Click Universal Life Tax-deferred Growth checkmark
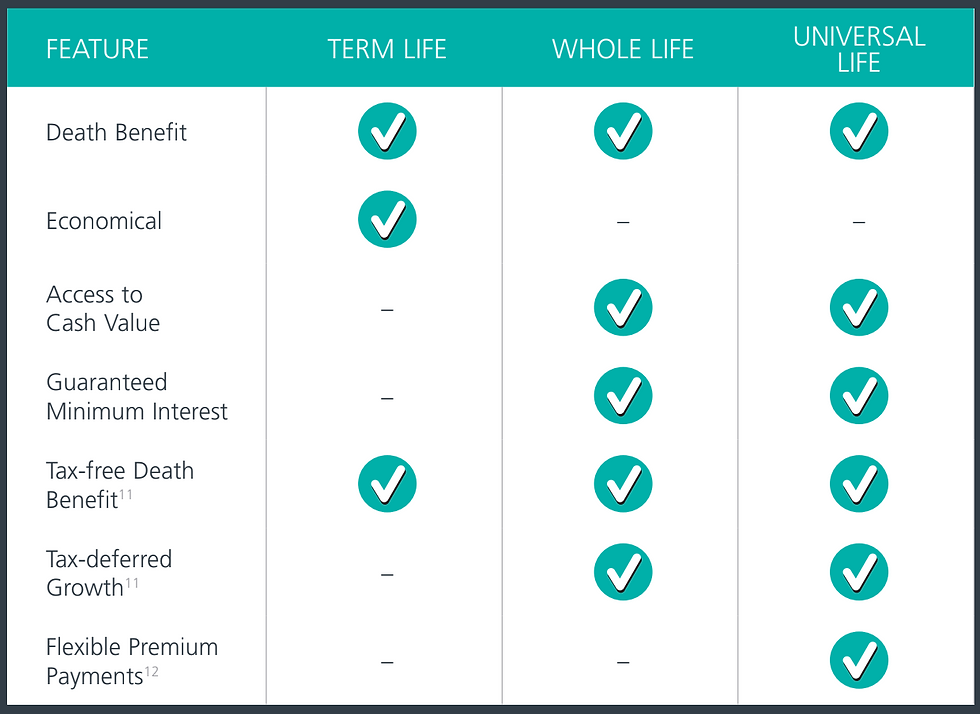The height and width of the screenshot is (714, 980). 859,572
